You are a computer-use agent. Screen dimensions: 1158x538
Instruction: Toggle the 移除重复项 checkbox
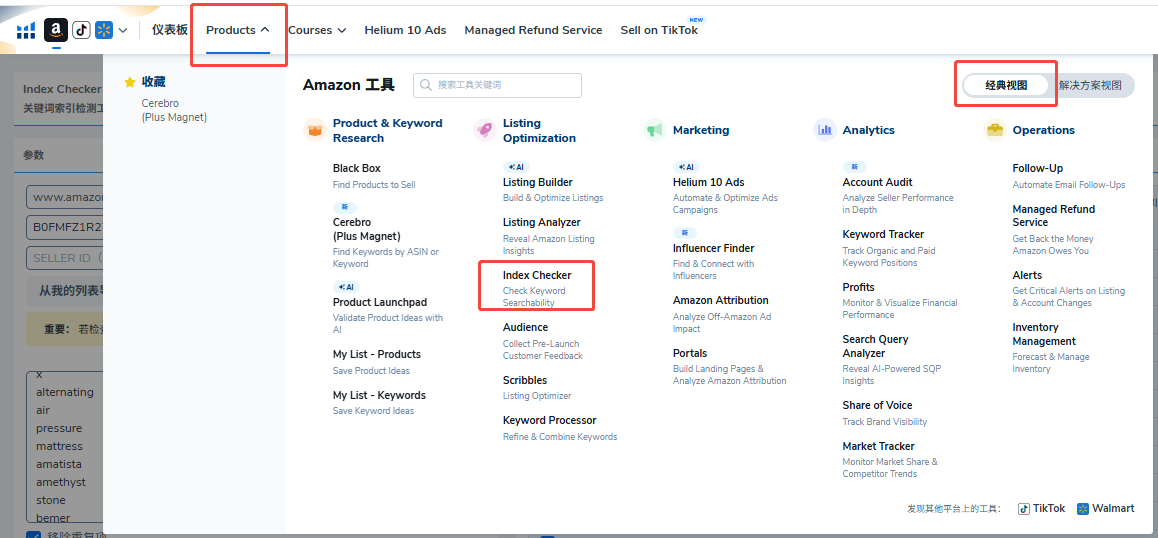click(x=33, y=535)
